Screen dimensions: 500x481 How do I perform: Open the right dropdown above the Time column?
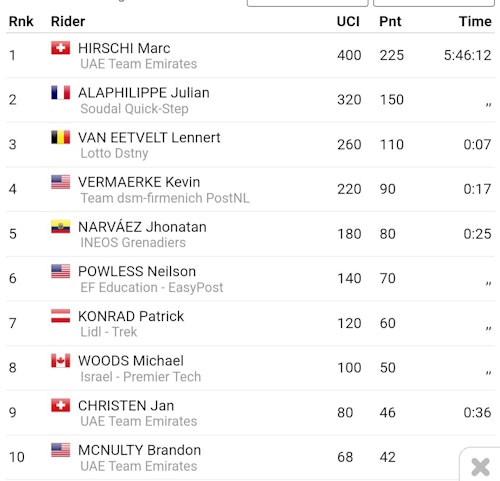tap(434, 3)
